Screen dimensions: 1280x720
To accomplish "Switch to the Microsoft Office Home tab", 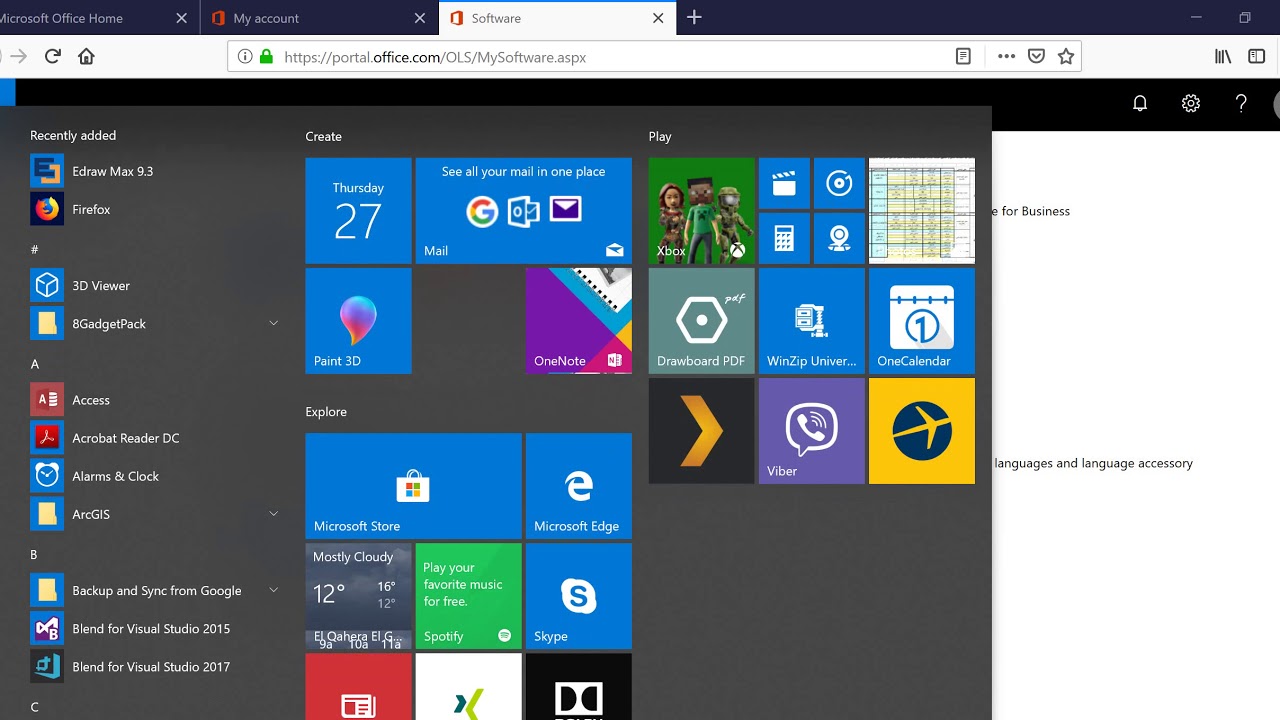I will pyautogui.click(x=97, y=18).
